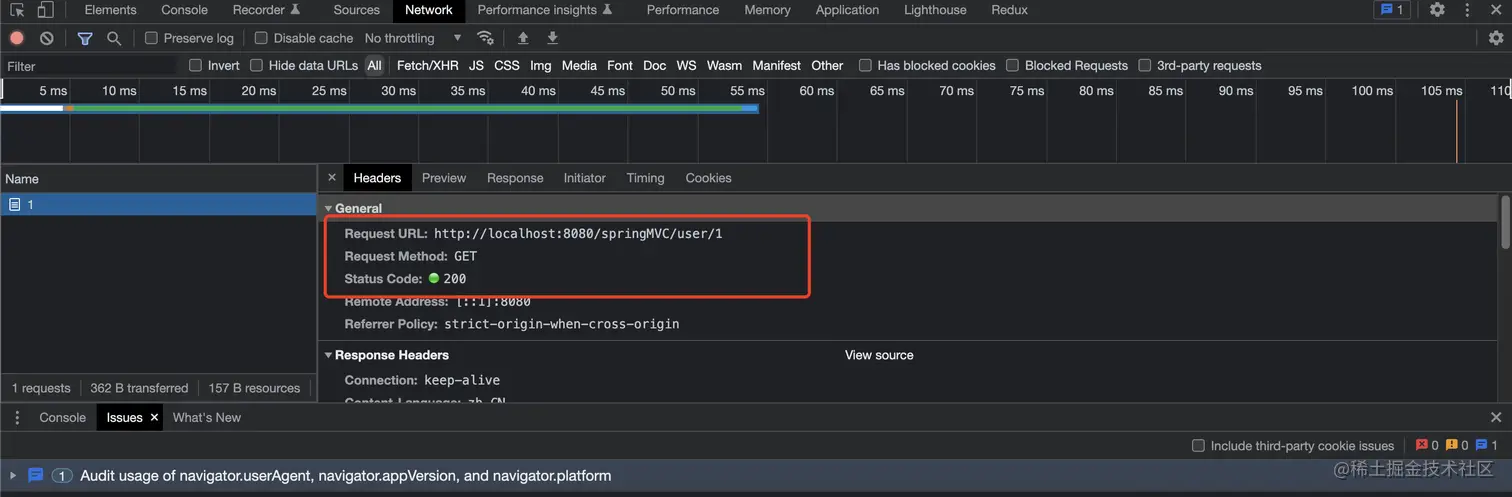Close the request details pane
This screenshot has height=497, width=1512.
point(332,178)
